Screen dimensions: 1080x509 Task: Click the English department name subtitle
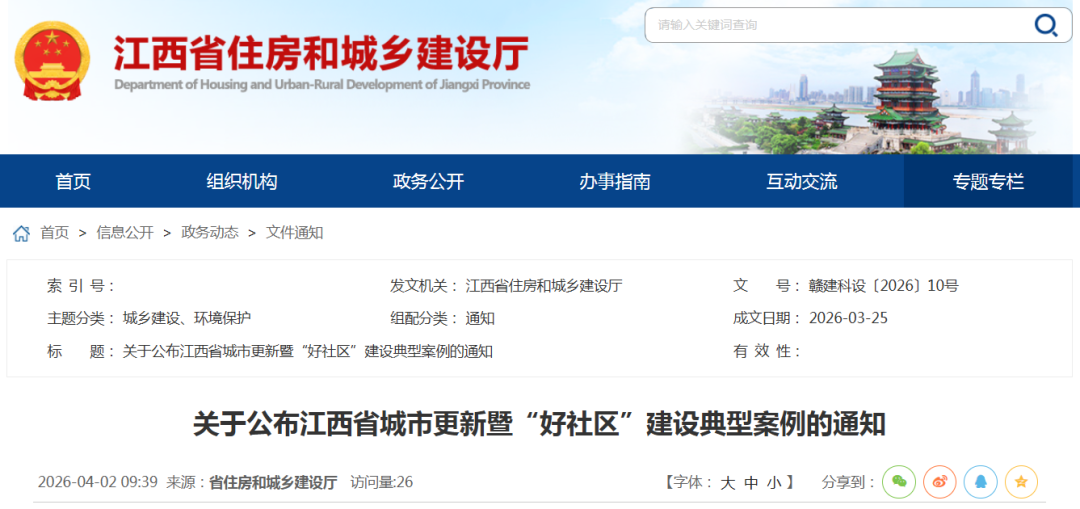[x=322, y=85]
